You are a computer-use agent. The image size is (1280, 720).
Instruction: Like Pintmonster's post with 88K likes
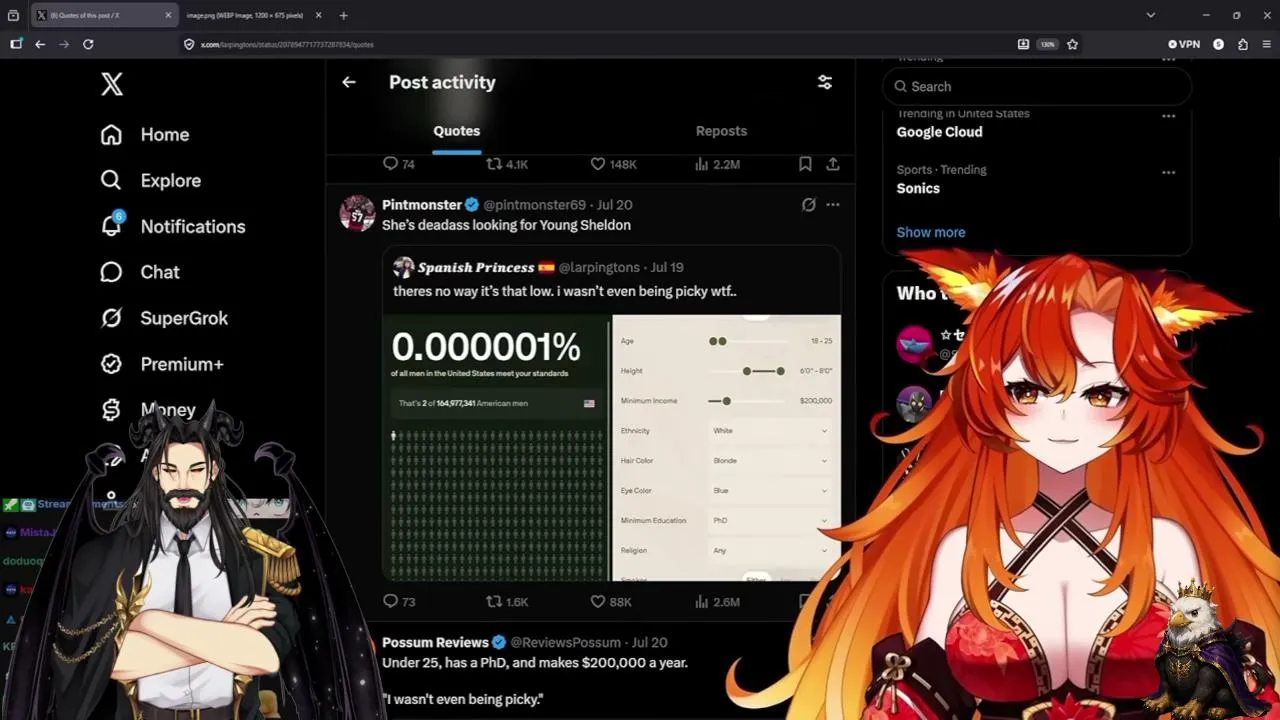point(598,602)
